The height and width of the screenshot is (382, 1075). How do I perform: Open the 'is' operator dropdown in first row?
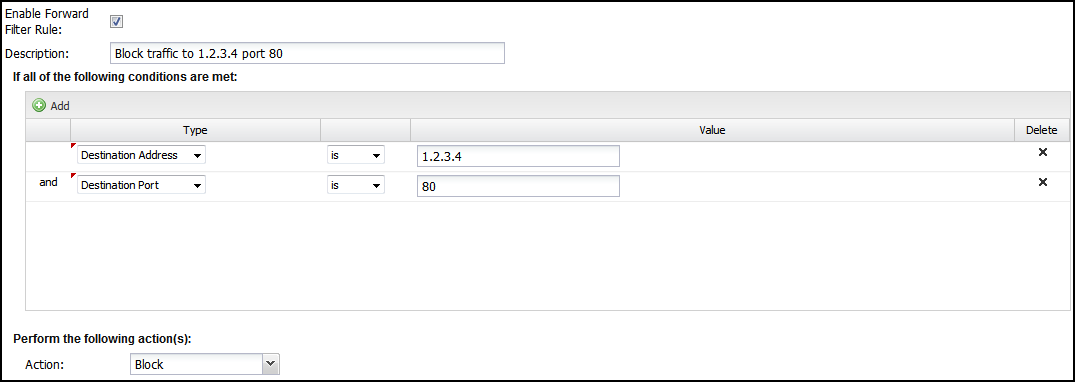[x=356, y=156]
